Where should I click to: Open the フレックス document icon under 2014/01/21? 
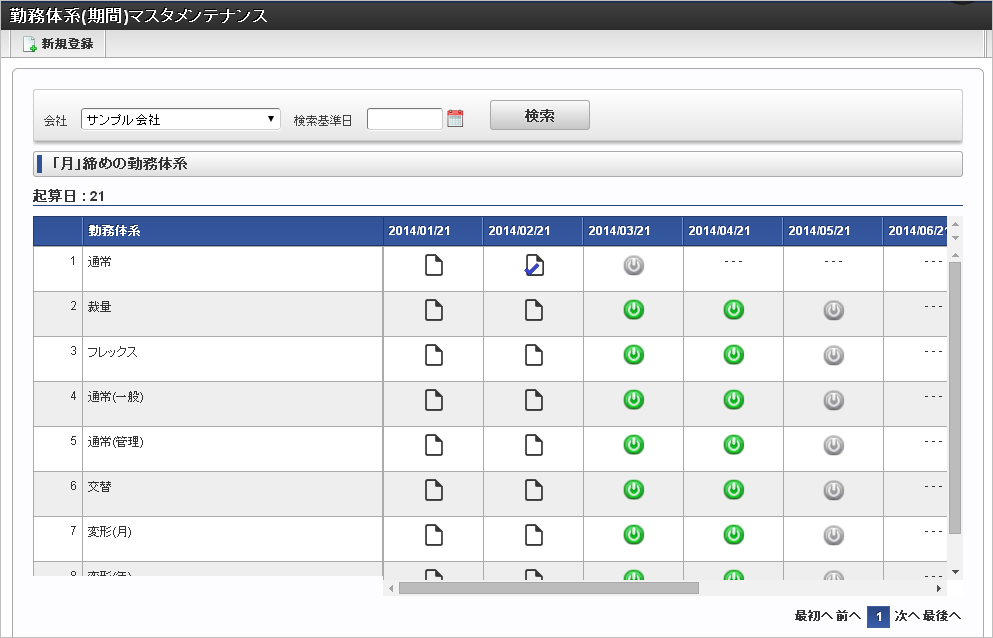pos(434,355)
